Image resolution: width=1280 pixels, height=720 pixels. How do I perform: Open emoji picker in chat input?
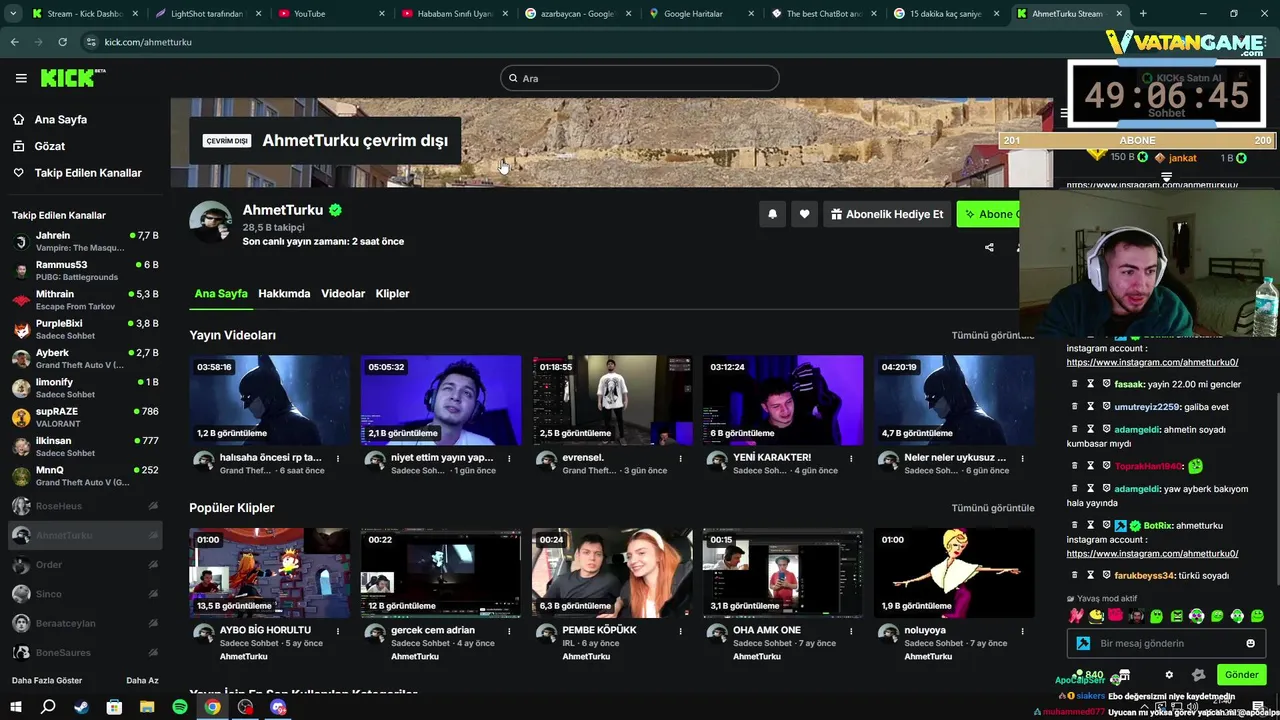[1250, 643]
